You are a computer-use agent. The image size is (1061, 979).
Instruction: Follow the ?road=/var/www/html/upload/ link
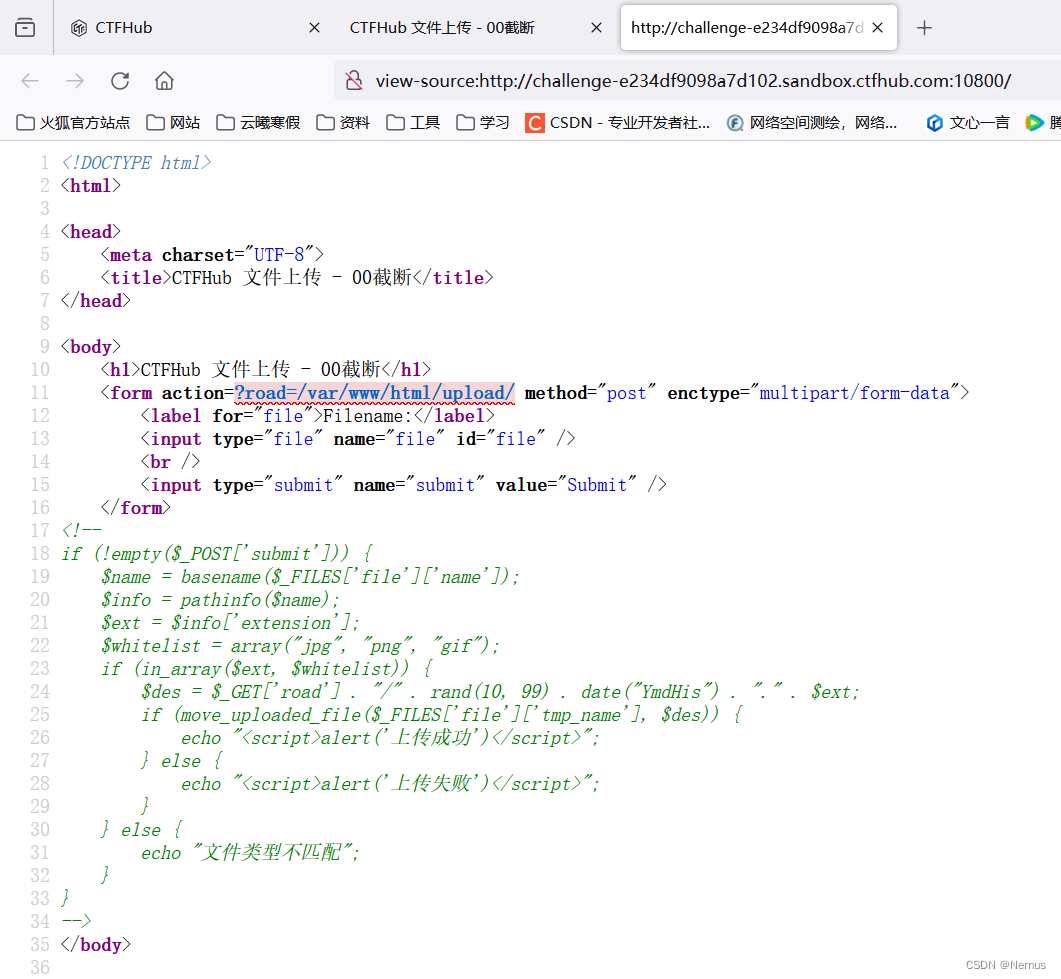point(374,393)
